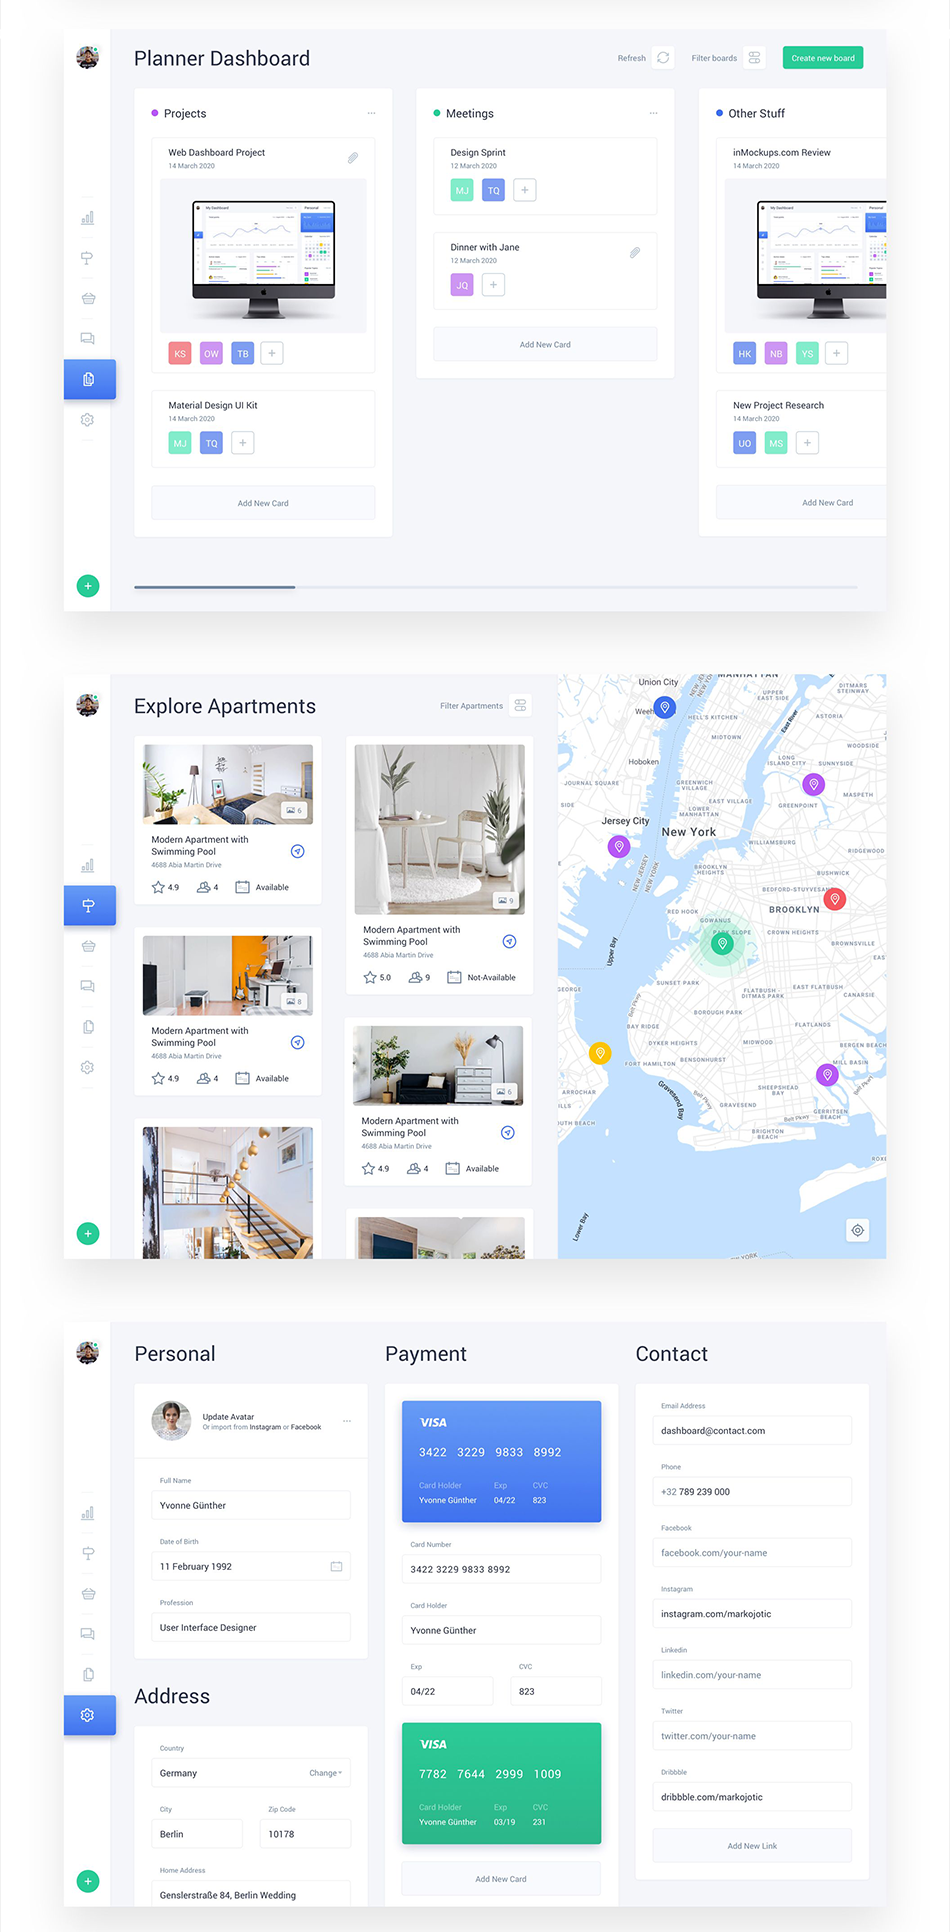The image size is (950, 1932).
Task: Click paperclip icon on Dinner with Jane
Action: click(x=635, y=253)
